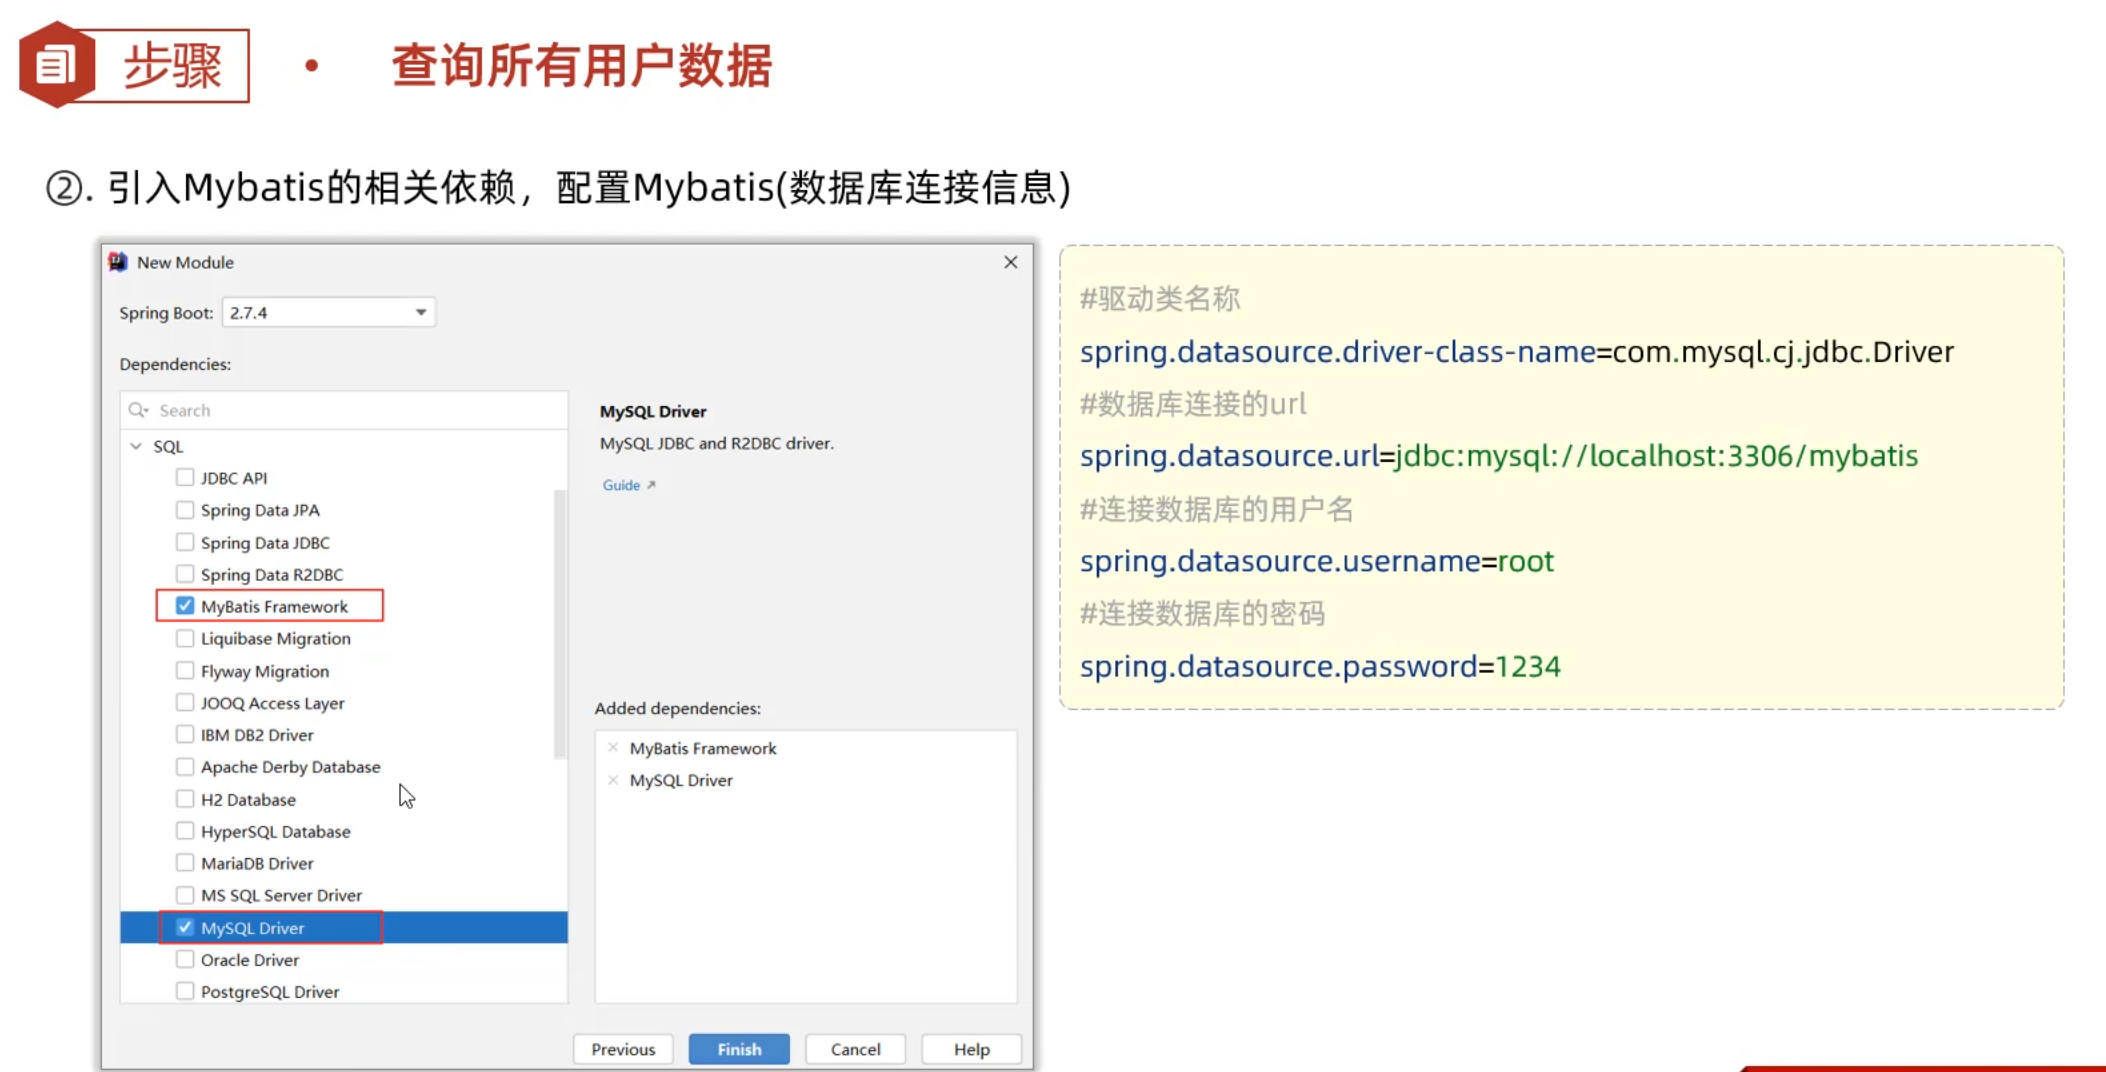Viewport: 2106px width, 1072px height.
Task: Remove MySQL Driver from Added dependencies
Action: (613, 780)
